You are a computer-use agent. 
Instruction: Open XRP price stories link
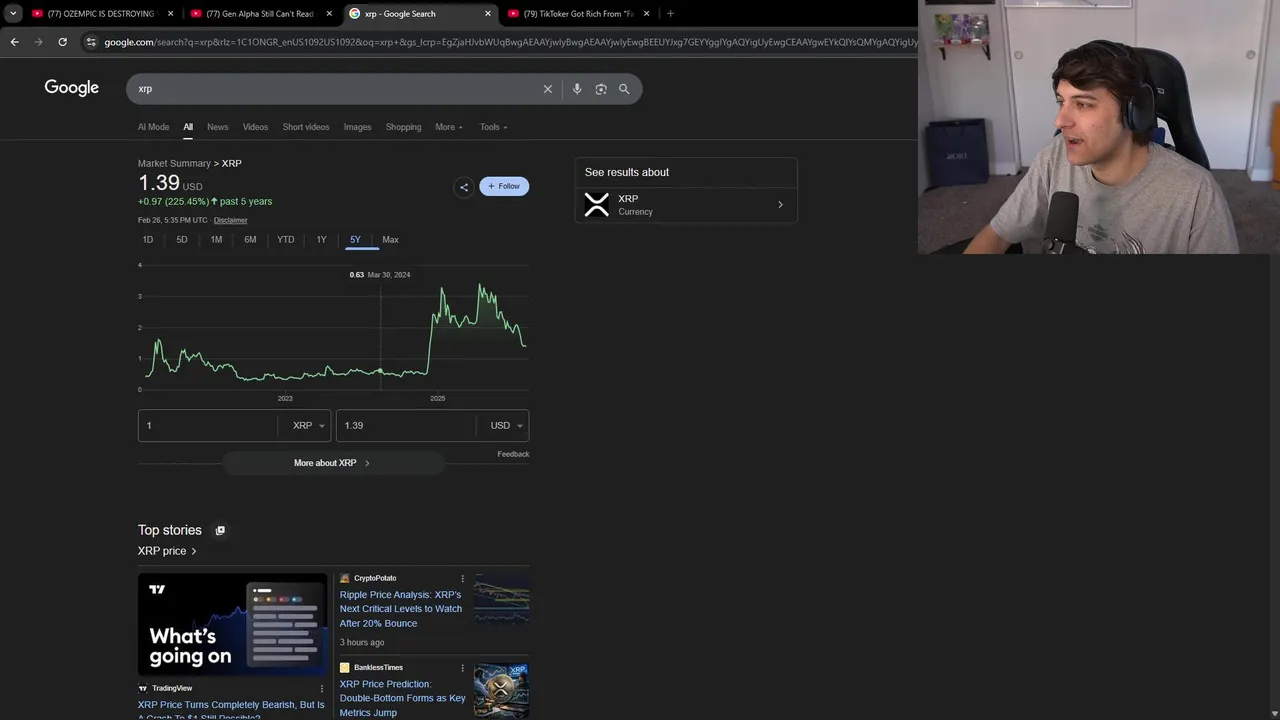(x=167, y=551)
